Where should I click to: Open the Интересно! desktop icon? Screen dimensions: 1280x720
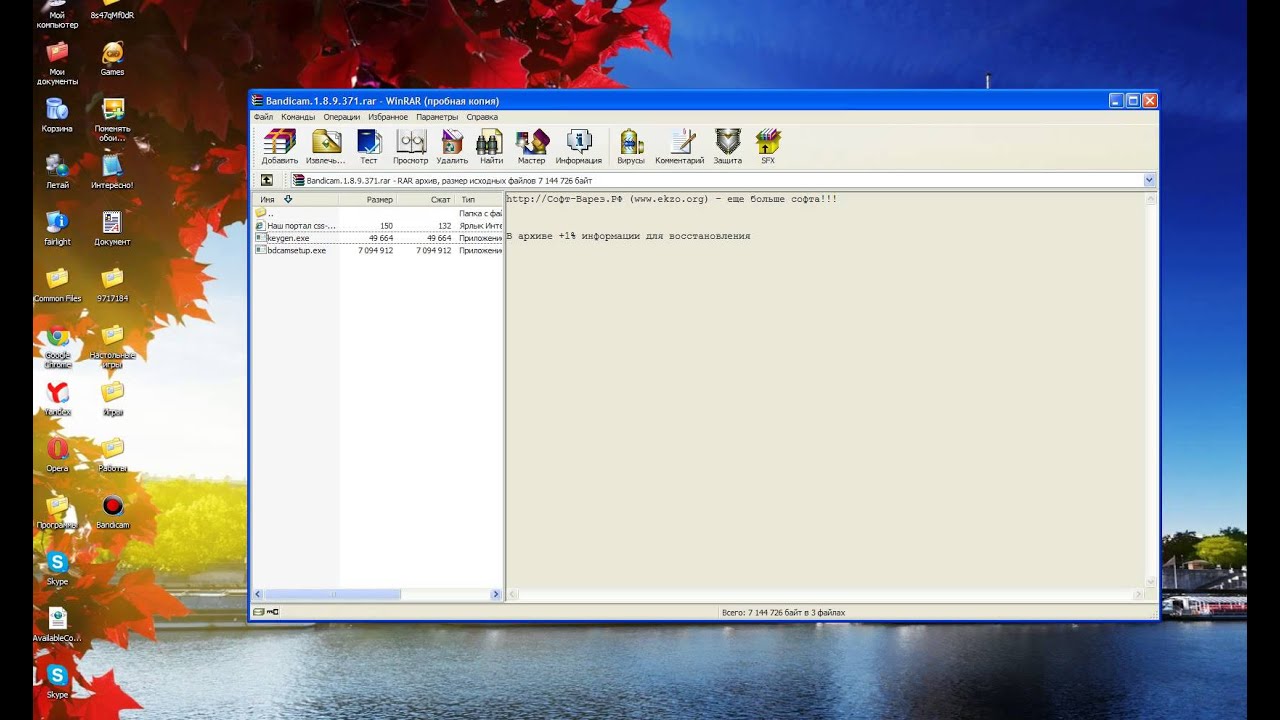coord(112,172)
